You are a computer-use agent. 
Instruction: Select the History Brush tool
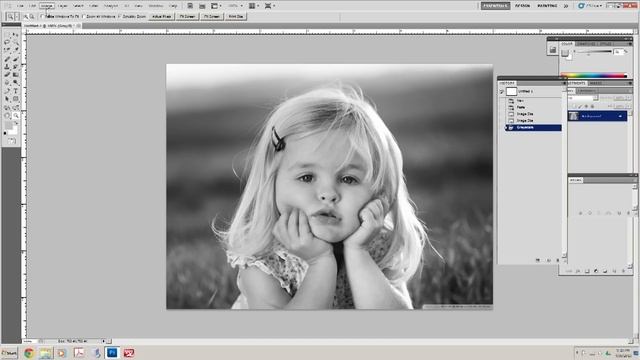tap(16, 67)
